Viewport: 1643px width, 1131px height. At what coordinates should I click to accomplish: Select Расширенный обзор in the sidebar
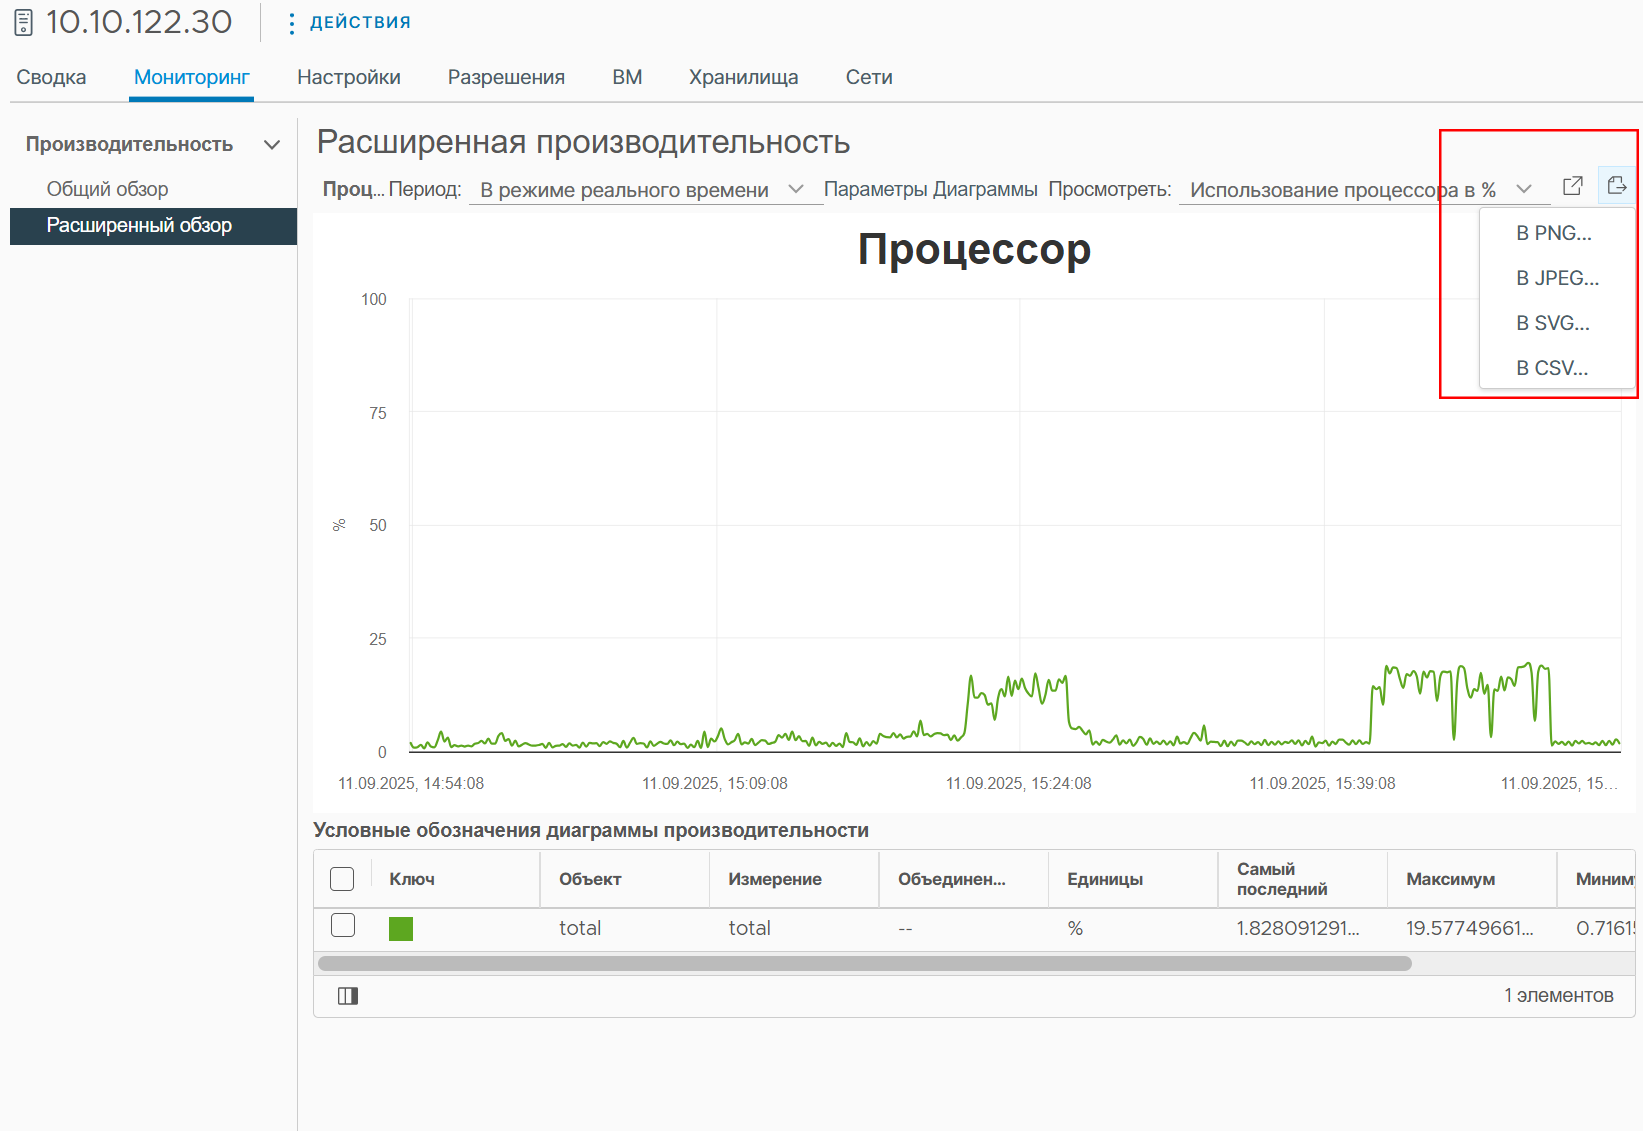[153, 226]
